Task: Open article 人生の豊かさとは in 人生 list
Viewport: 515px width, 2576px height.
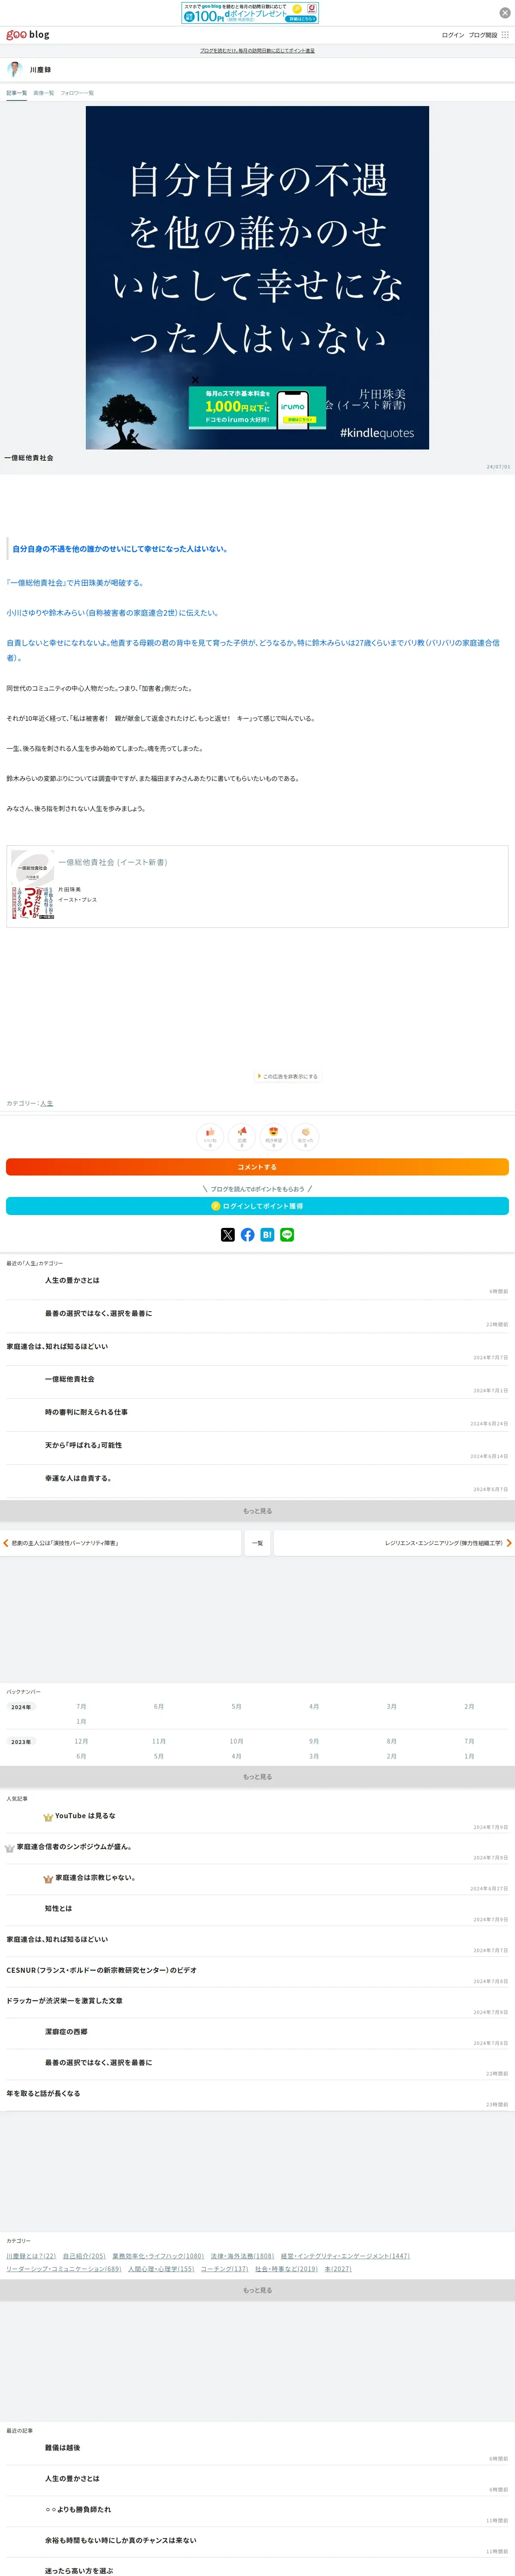Action: point(72,1280)
